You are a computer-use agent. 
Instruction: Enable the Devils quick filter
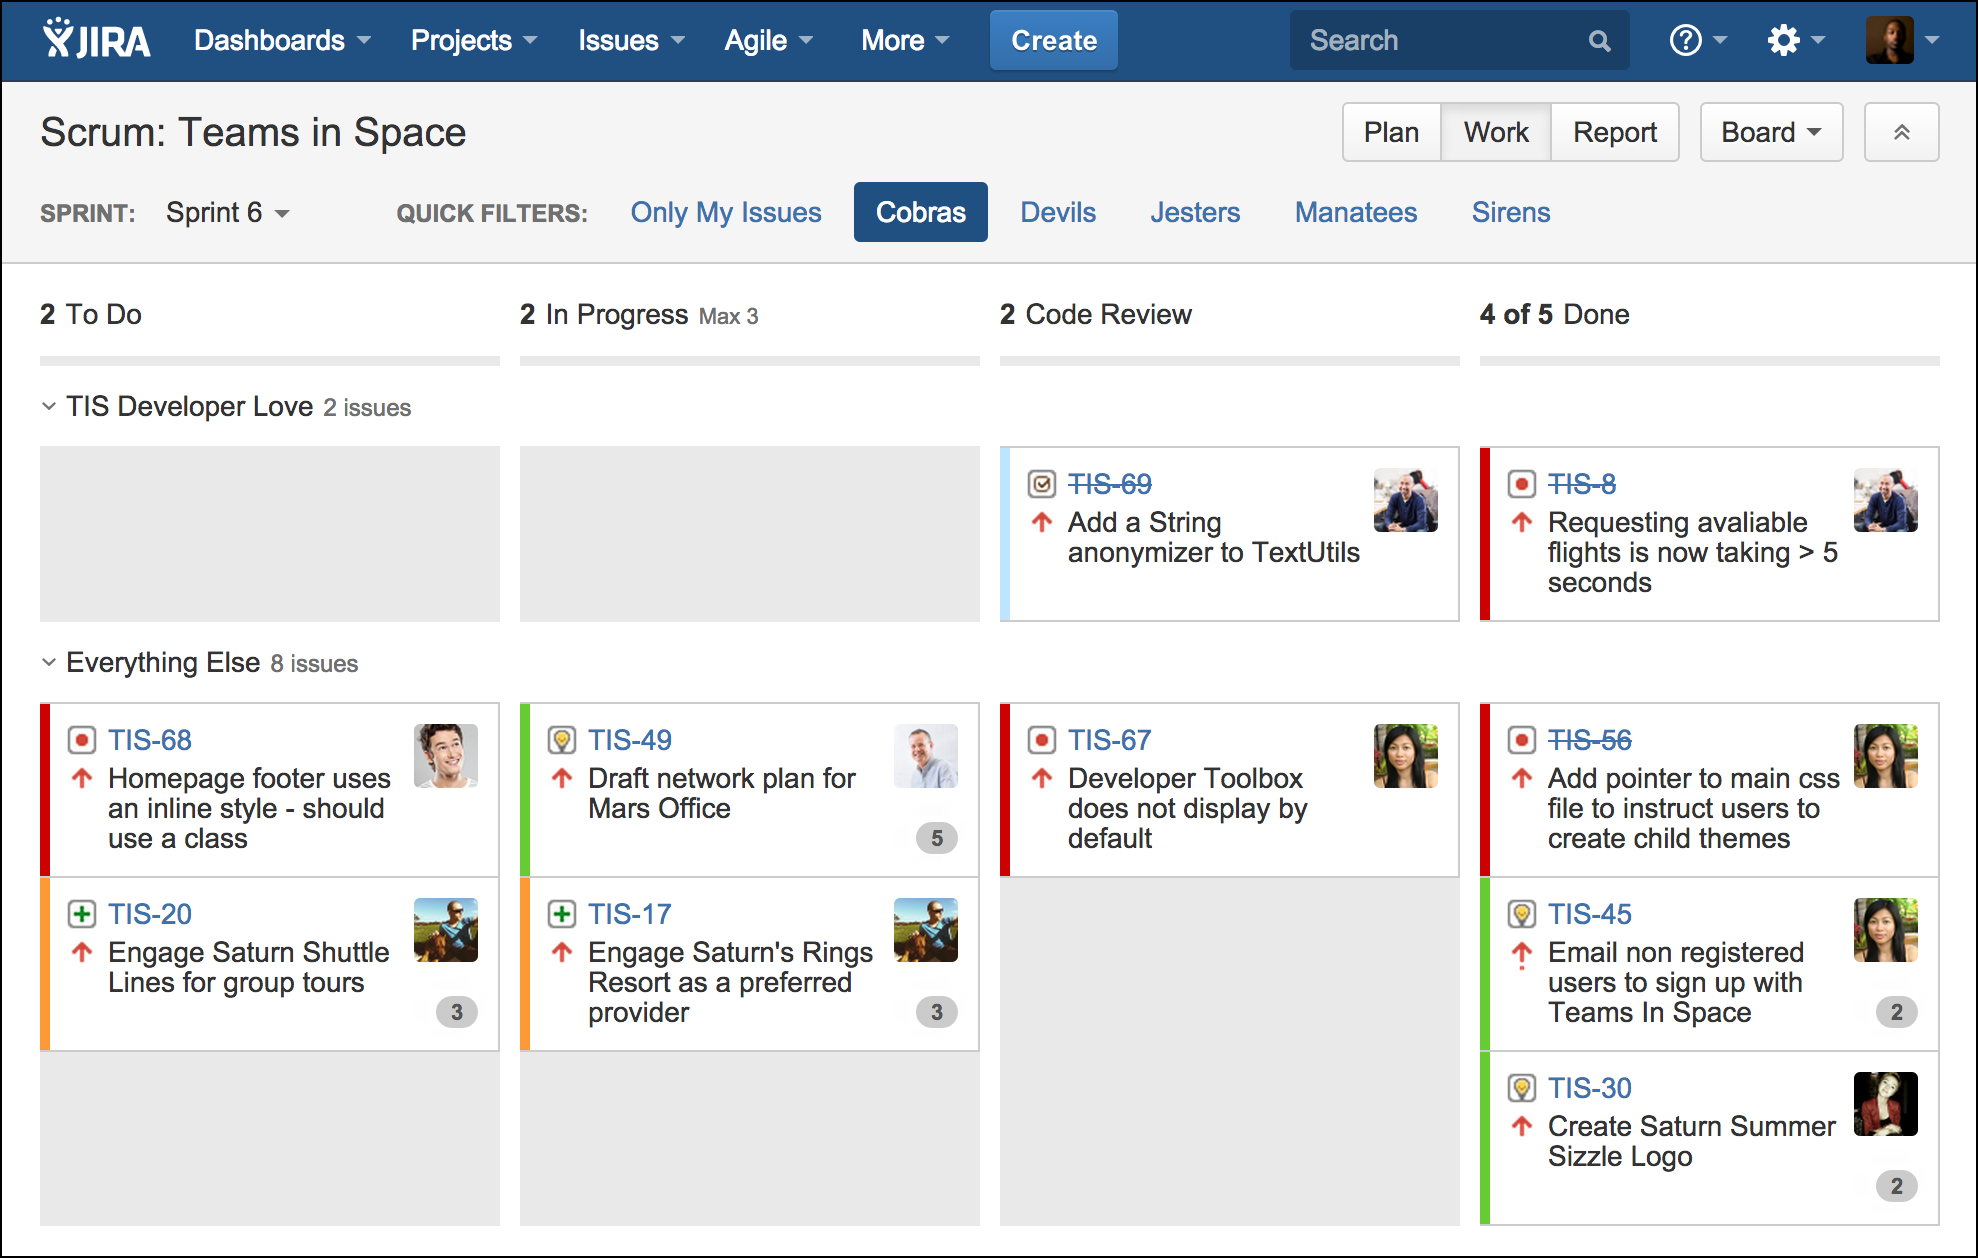pyautogui.click(x=1058, y=212)
